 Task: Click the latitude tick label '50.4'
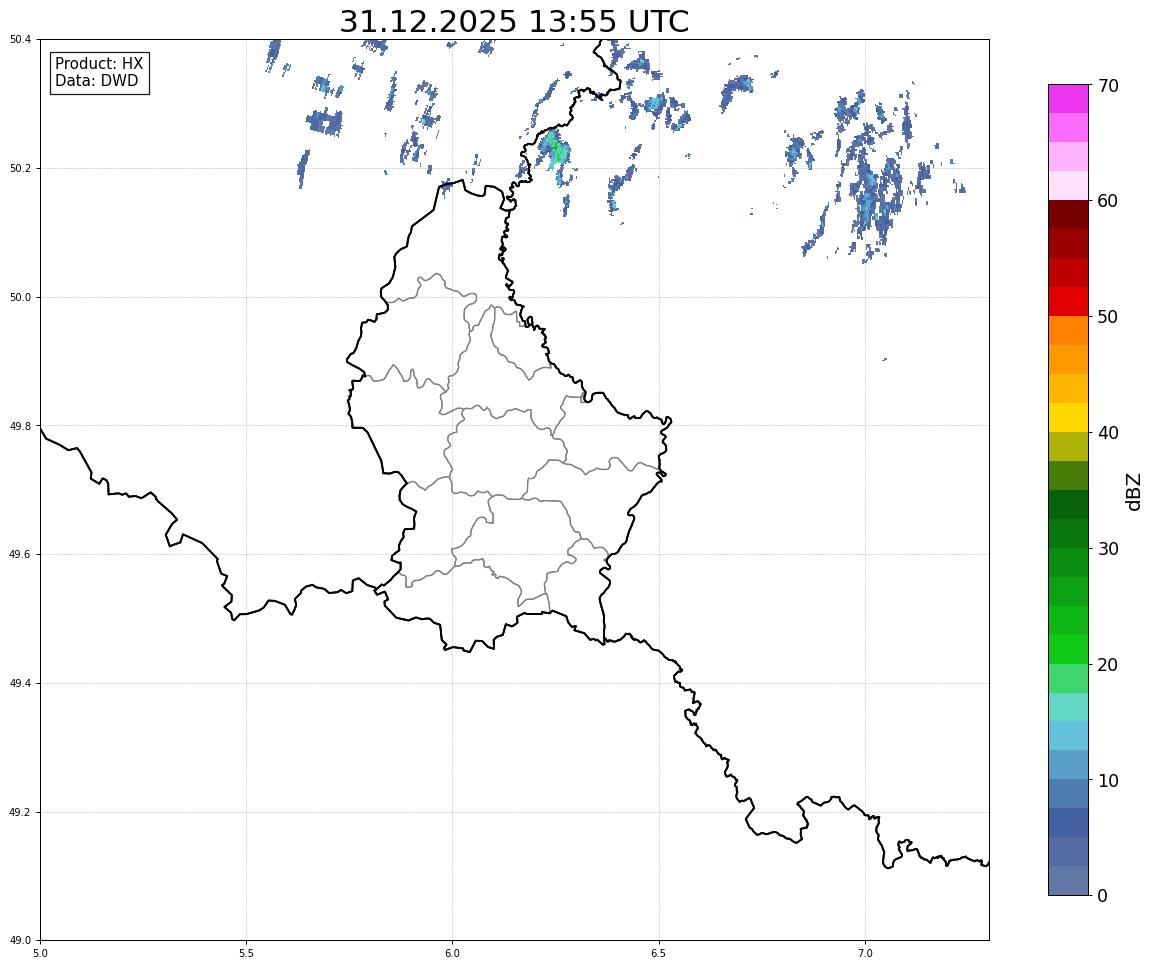20,40
